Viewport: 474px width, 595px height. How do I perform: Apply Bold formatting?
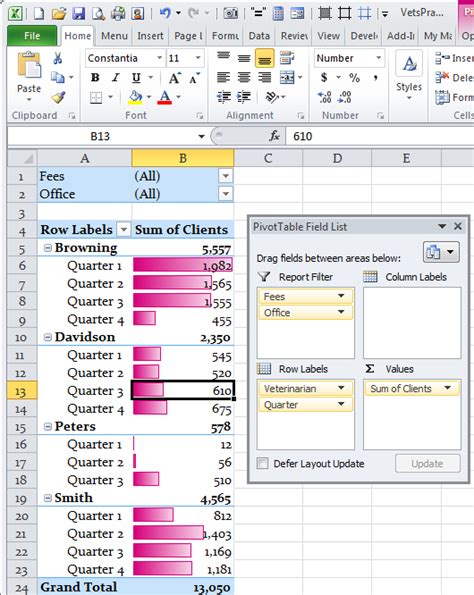[95, 78]
